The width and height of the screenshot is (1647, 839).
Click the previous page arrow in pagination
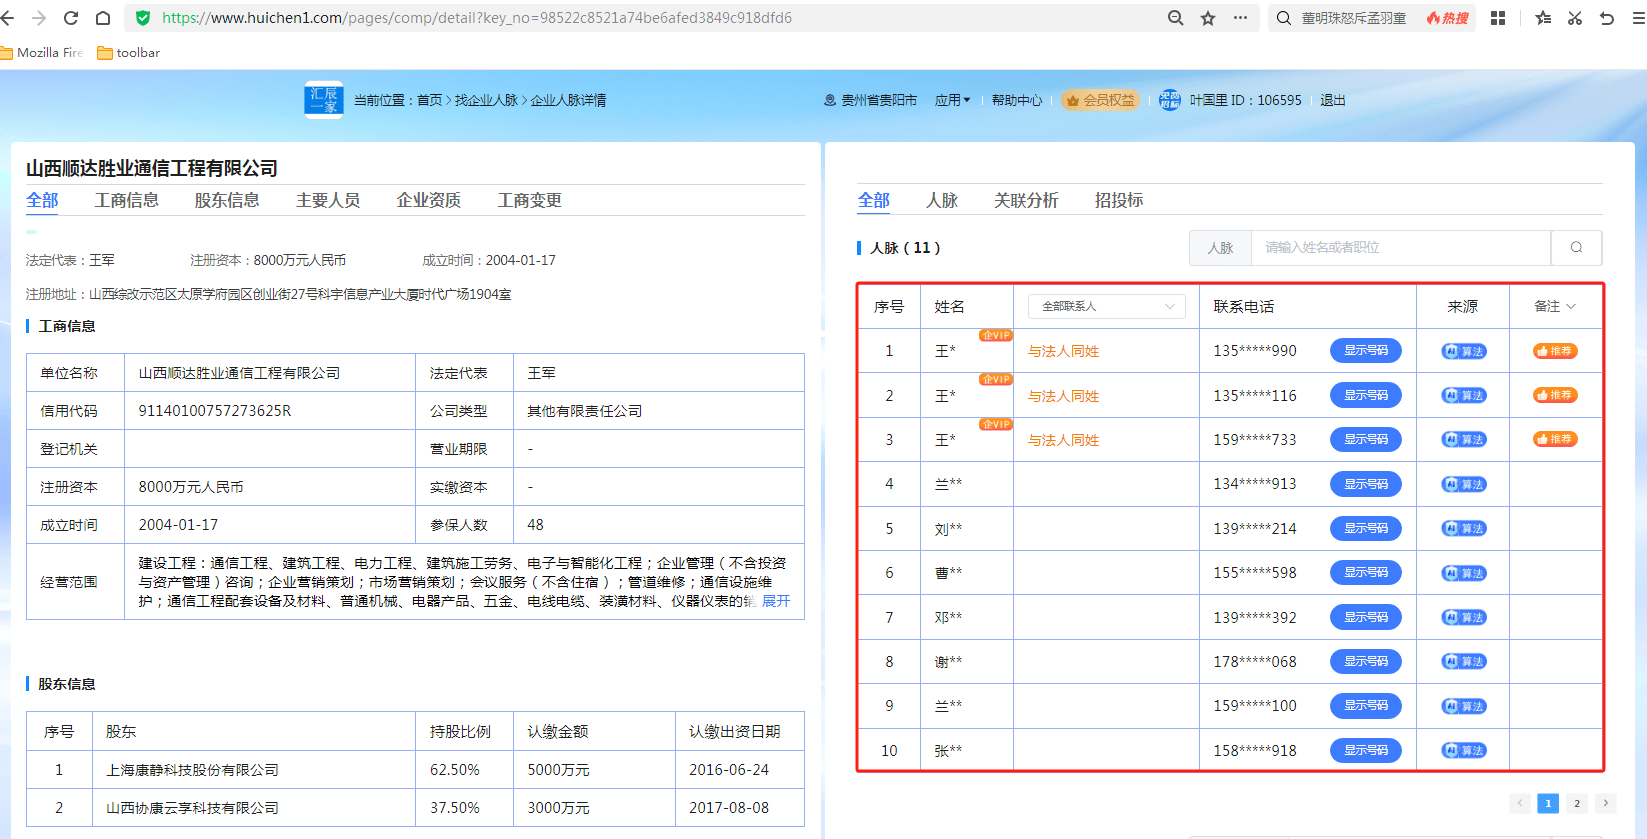(x=1520, y=803)
